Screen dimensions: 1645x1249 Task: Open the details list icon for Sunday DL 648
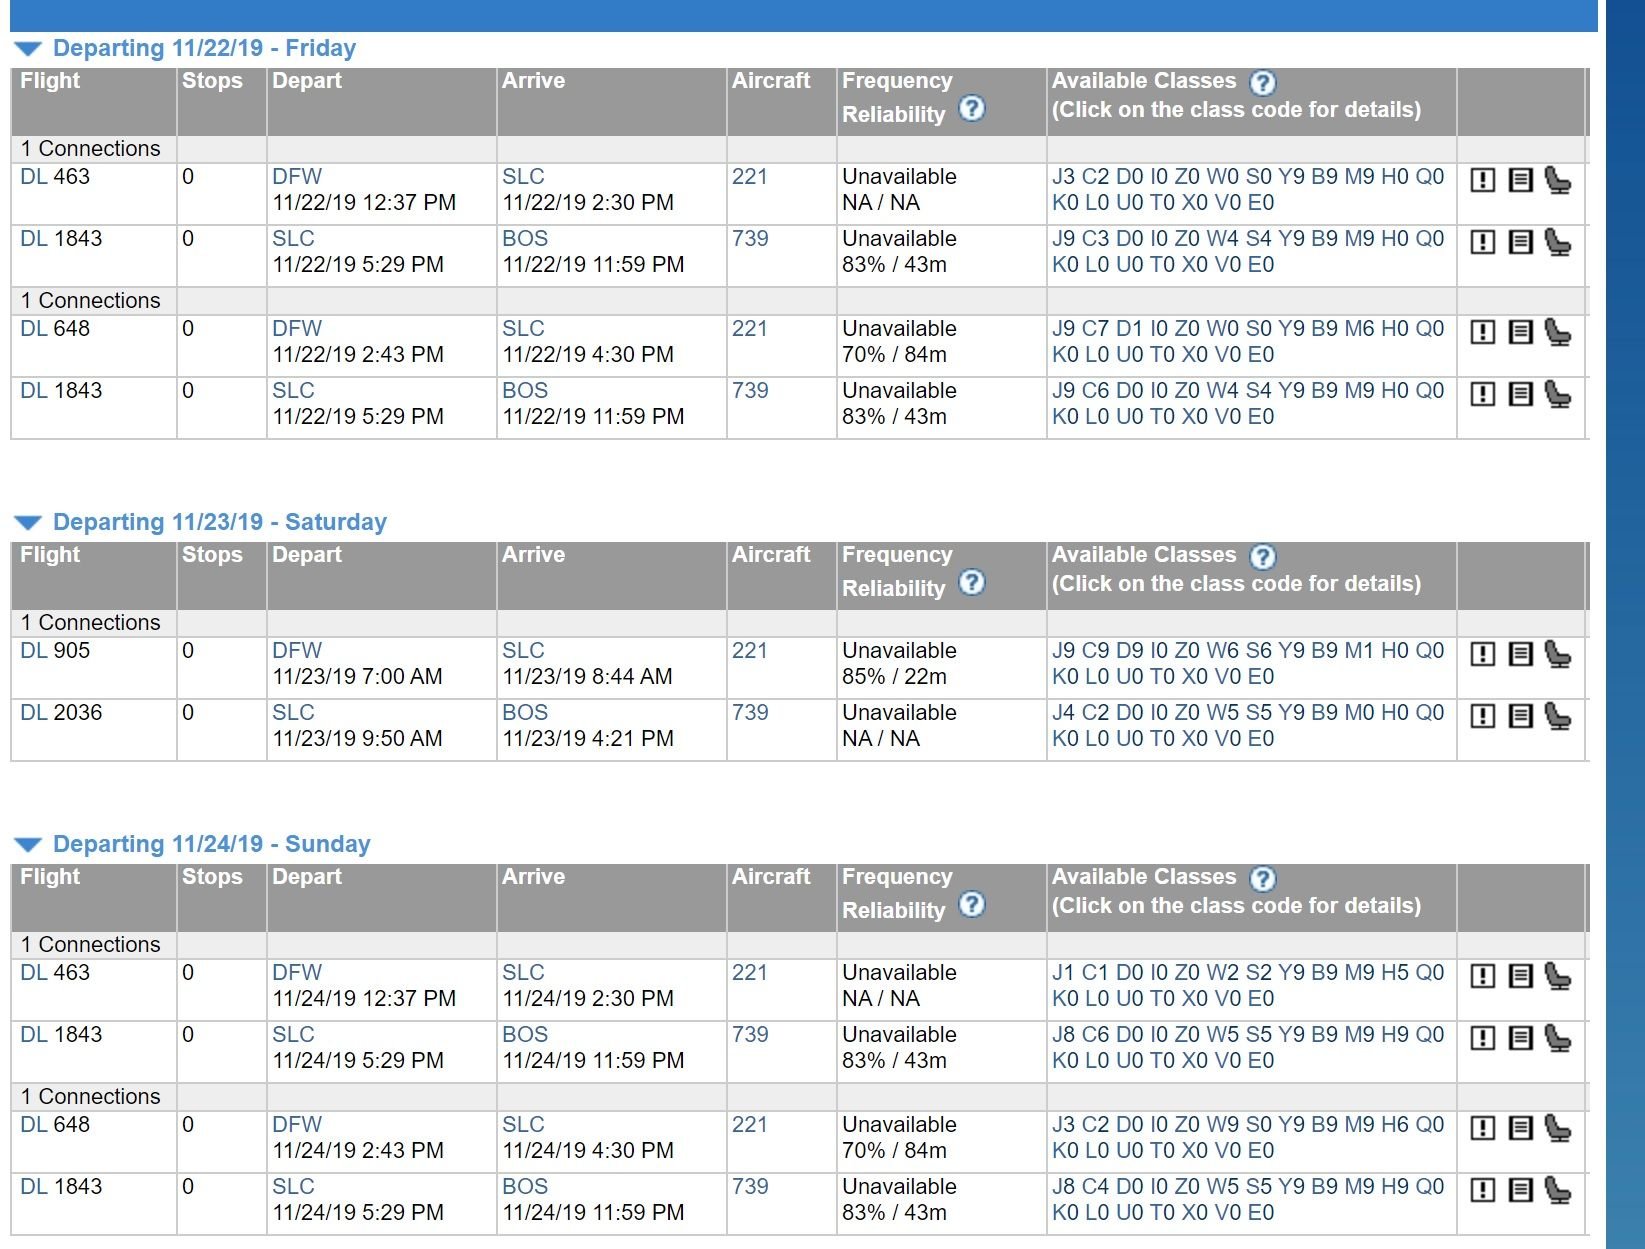(1520, 1129)
